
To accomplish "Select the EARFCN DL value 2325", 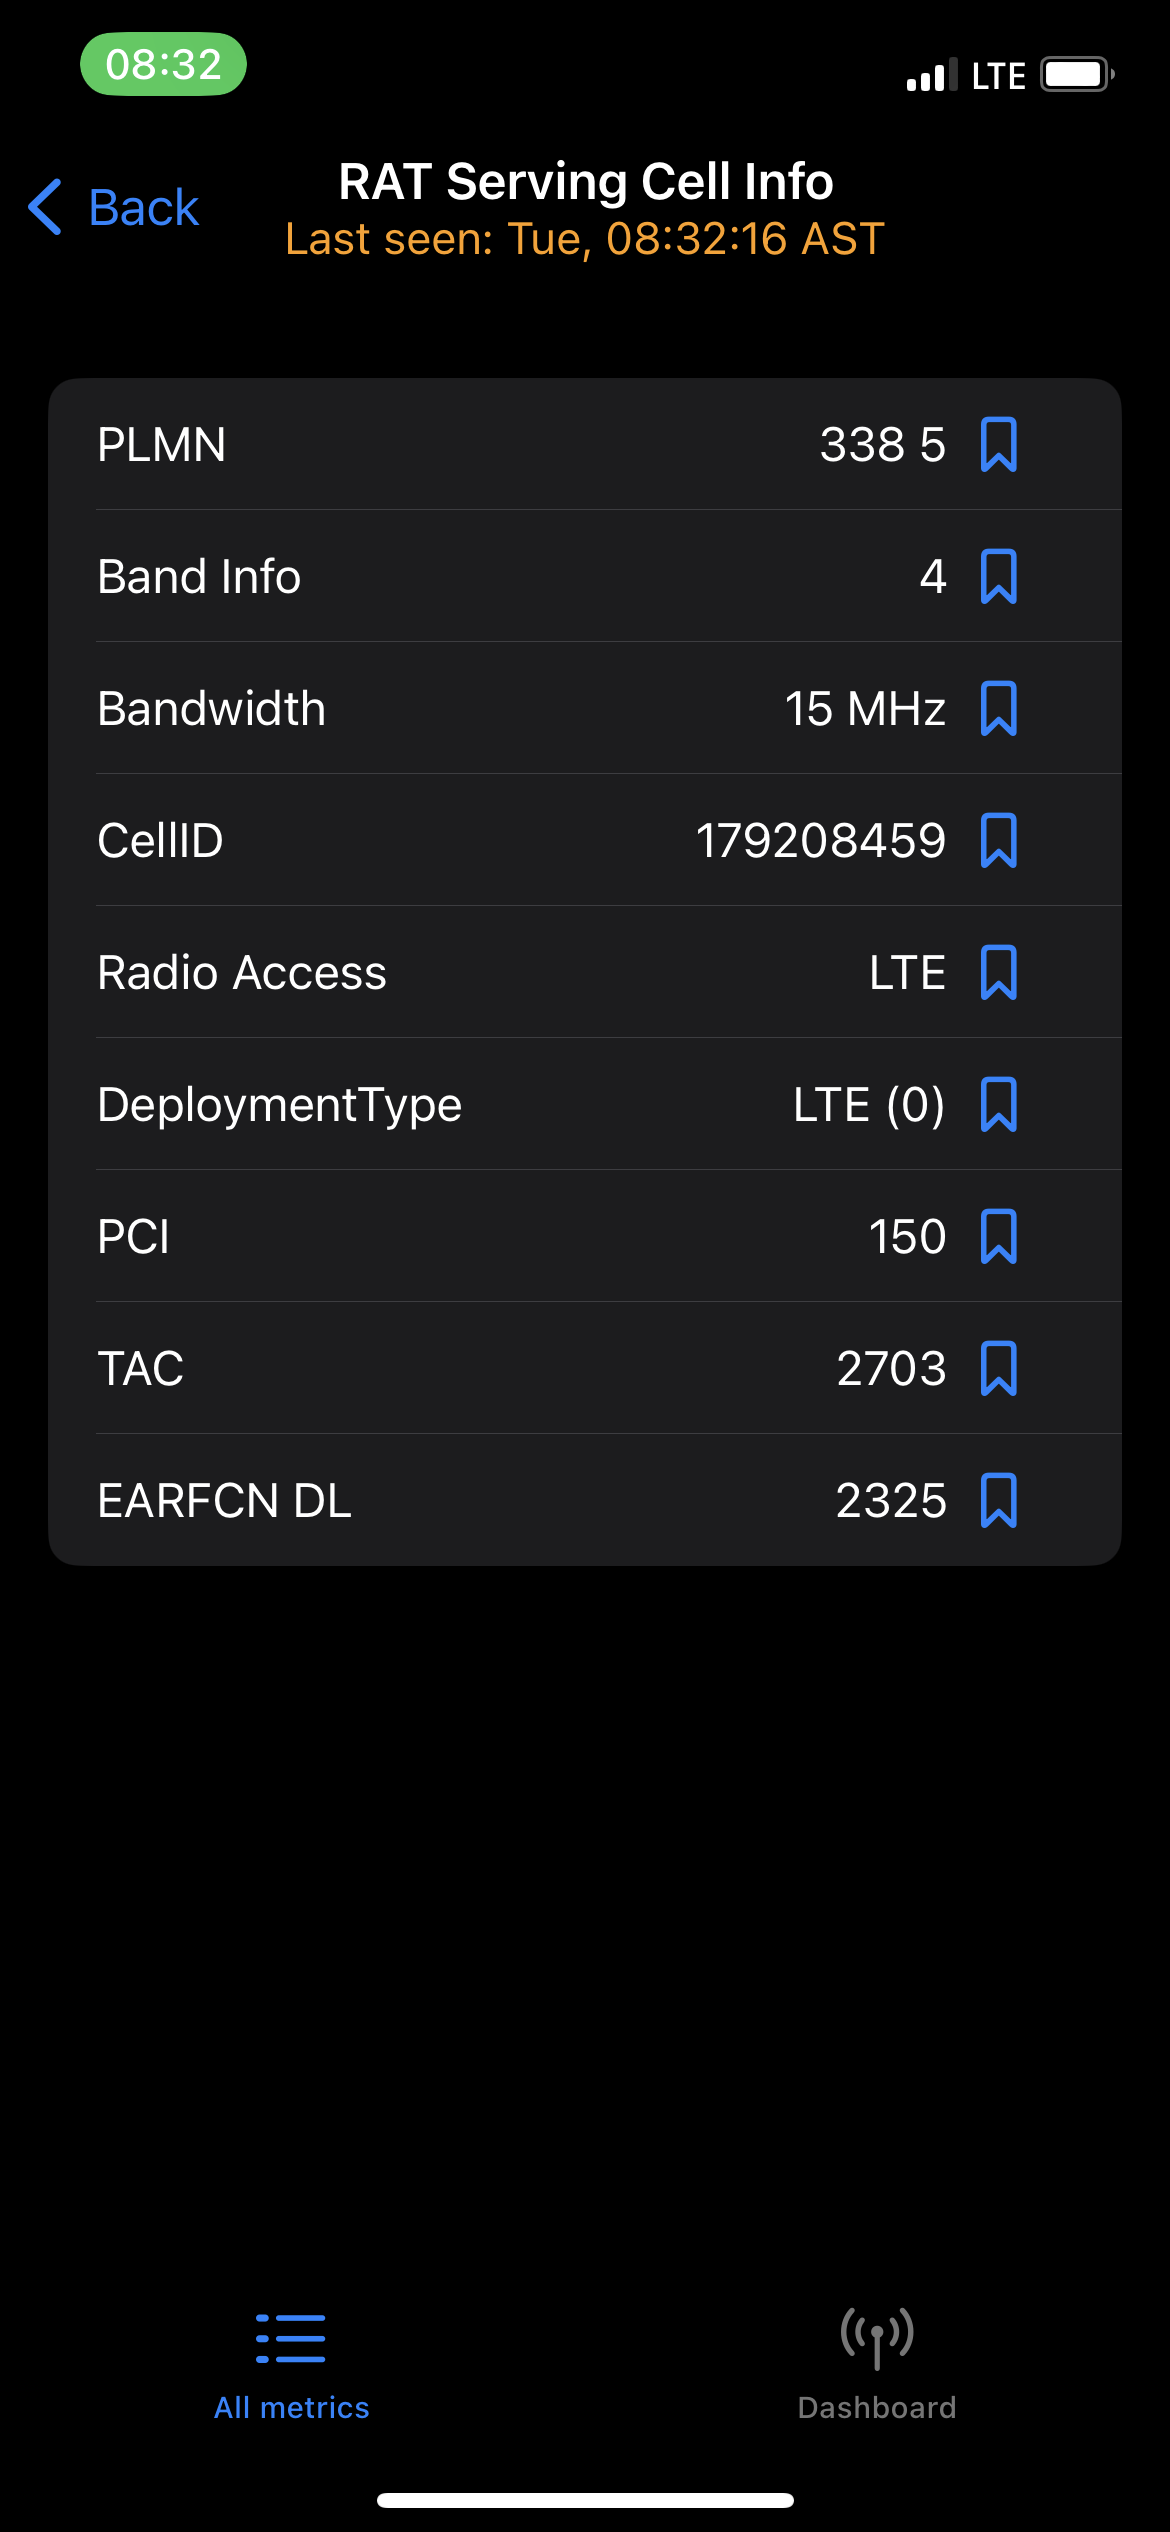I will tap(890, 1501).
